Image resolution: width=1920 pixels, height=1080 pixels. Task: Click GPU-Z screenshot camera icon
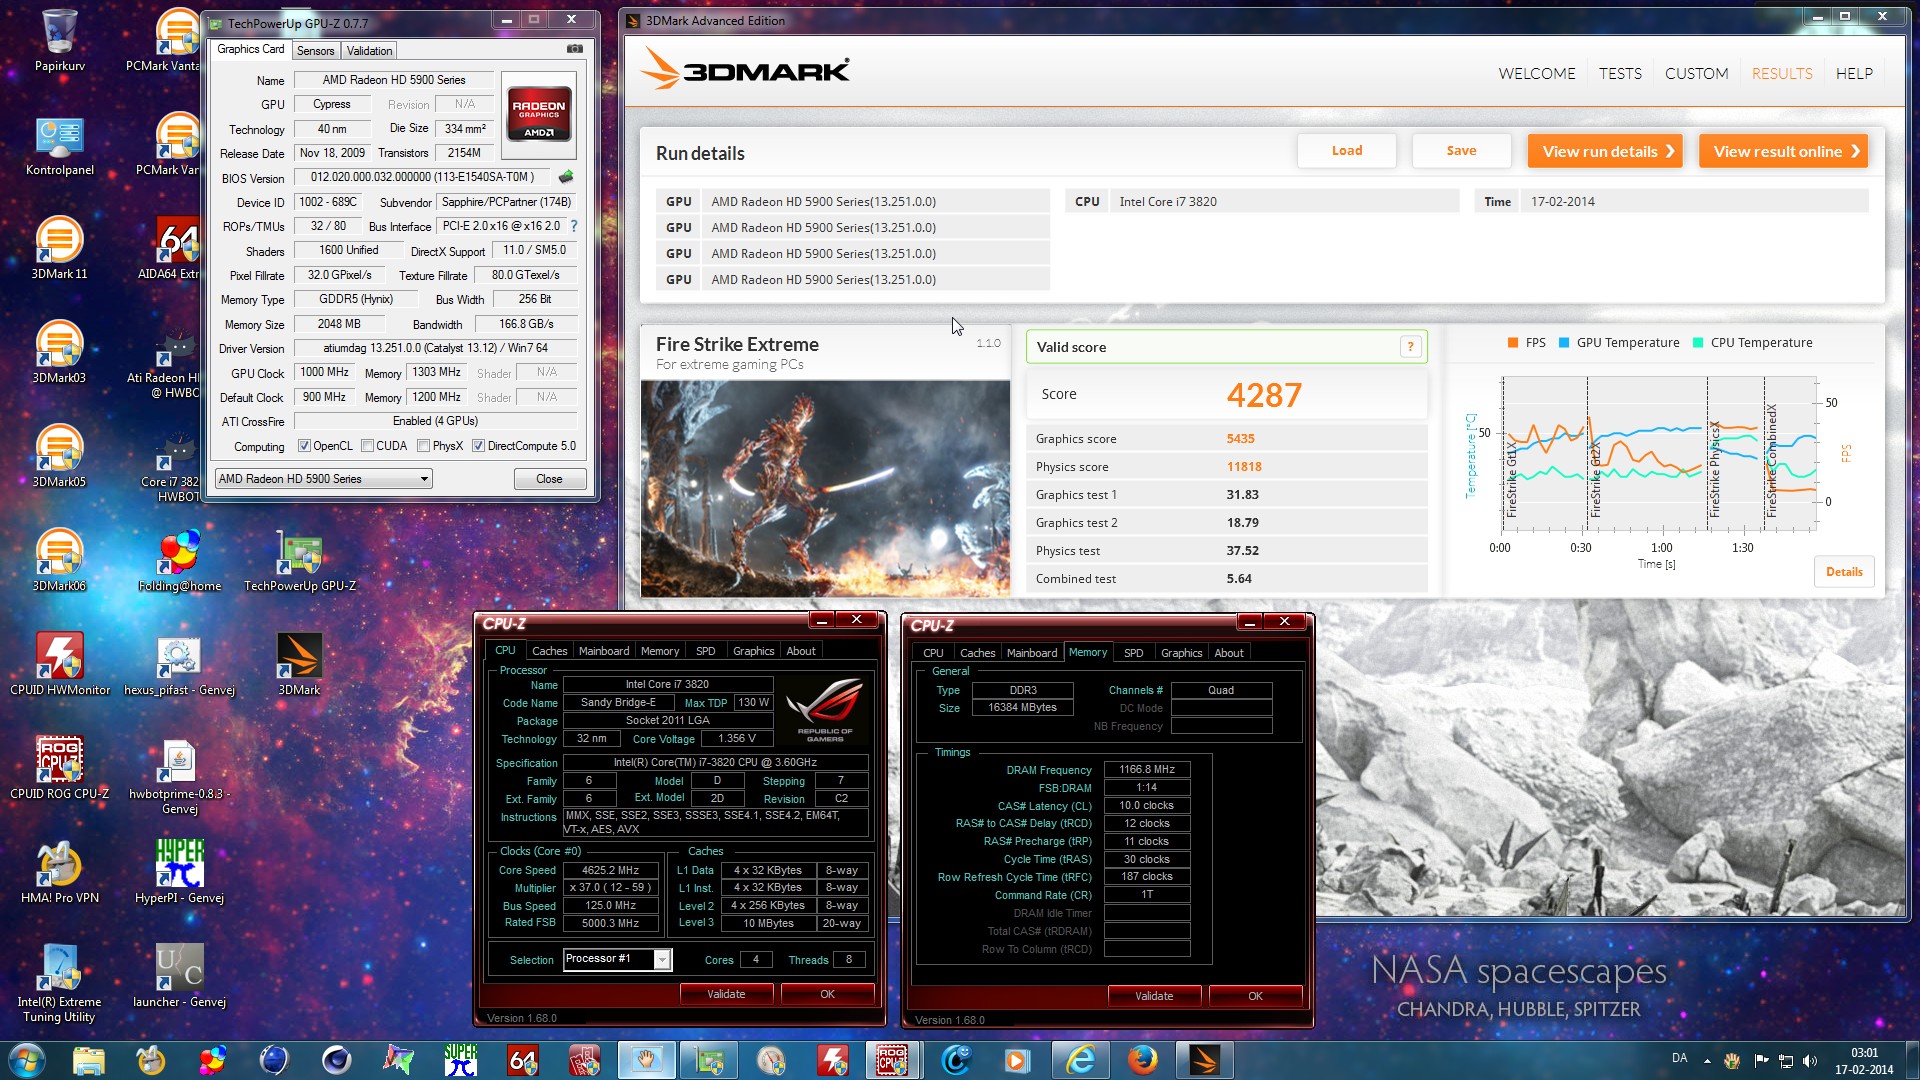tap(575, 49)
